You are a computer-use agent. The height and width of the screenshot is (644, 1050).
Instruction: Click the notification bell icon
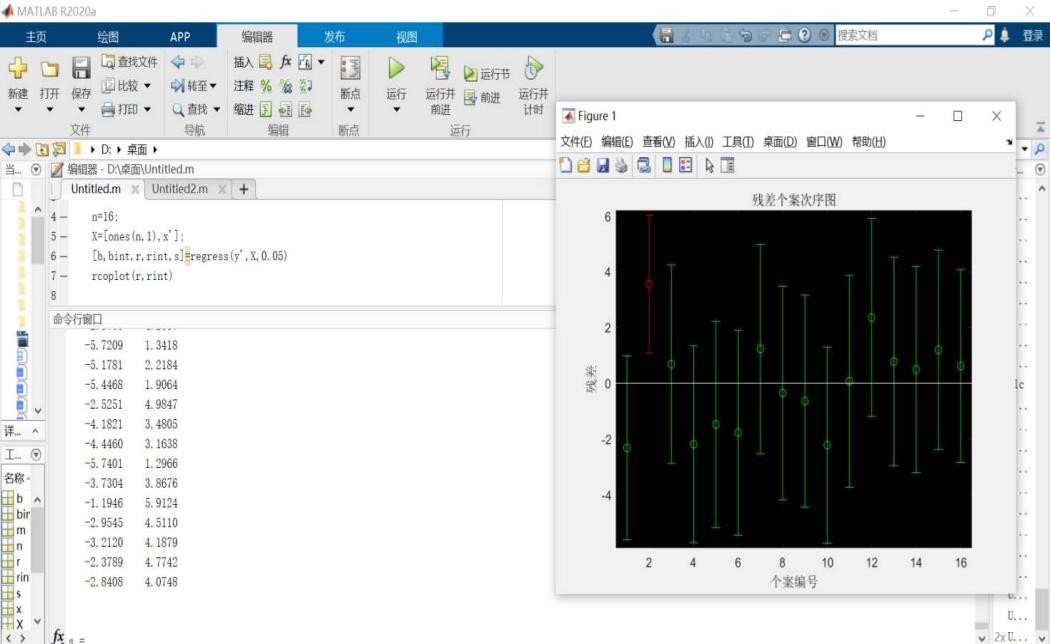pyautogui.click(x=1004, y=36)
